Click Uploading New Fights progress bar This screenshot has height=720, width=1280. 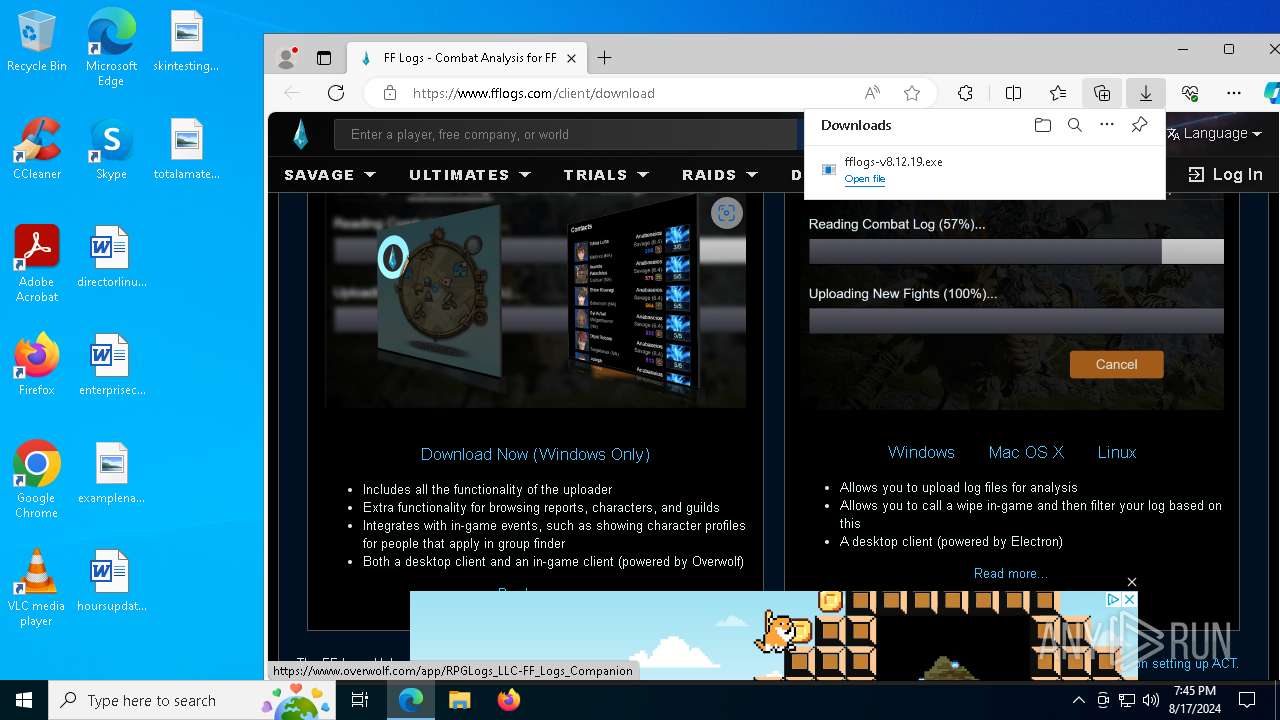[1016, 320]
